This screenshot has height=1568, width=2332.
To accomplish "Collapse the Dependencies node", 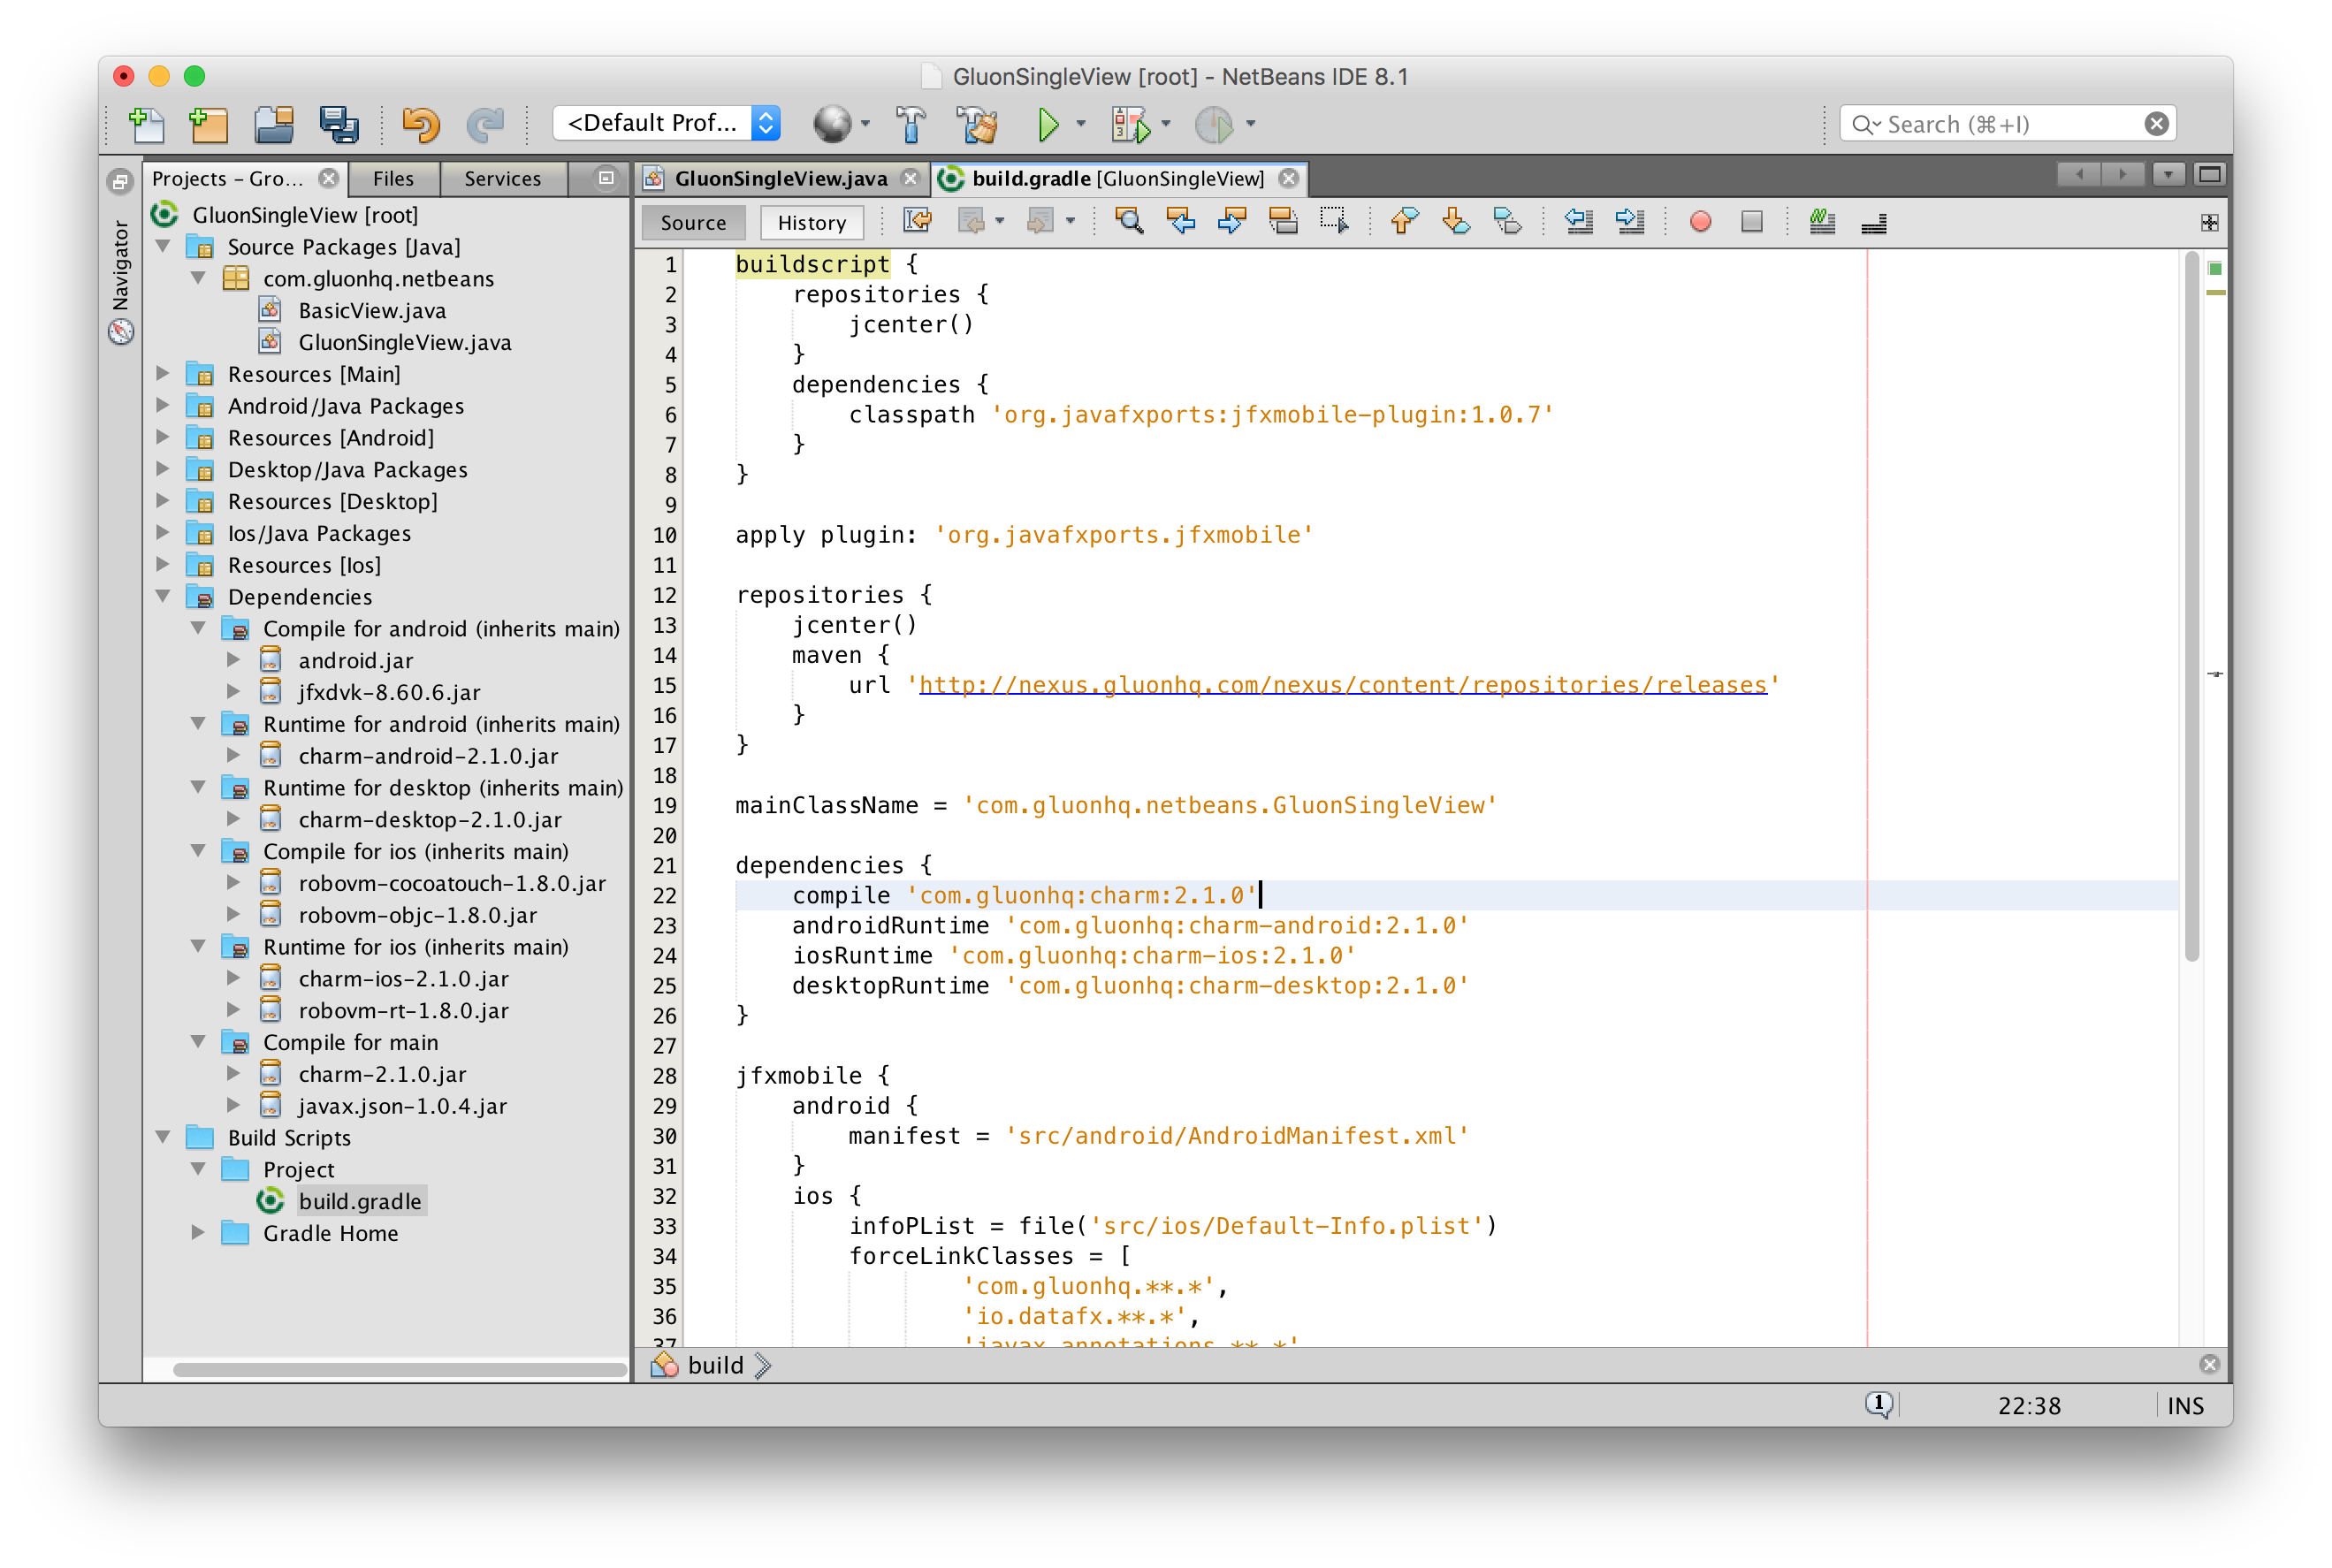I will 163,596.
